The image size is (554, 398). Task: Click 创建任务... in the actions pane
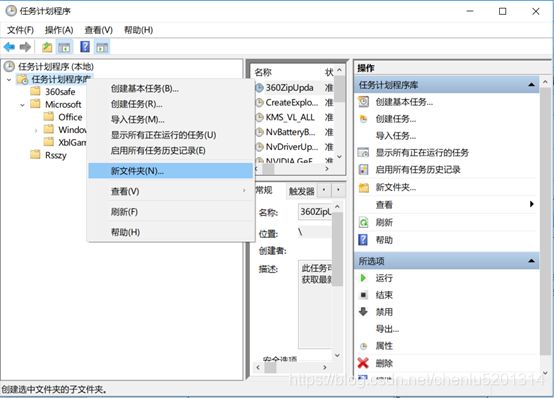(x=396, y=119)
